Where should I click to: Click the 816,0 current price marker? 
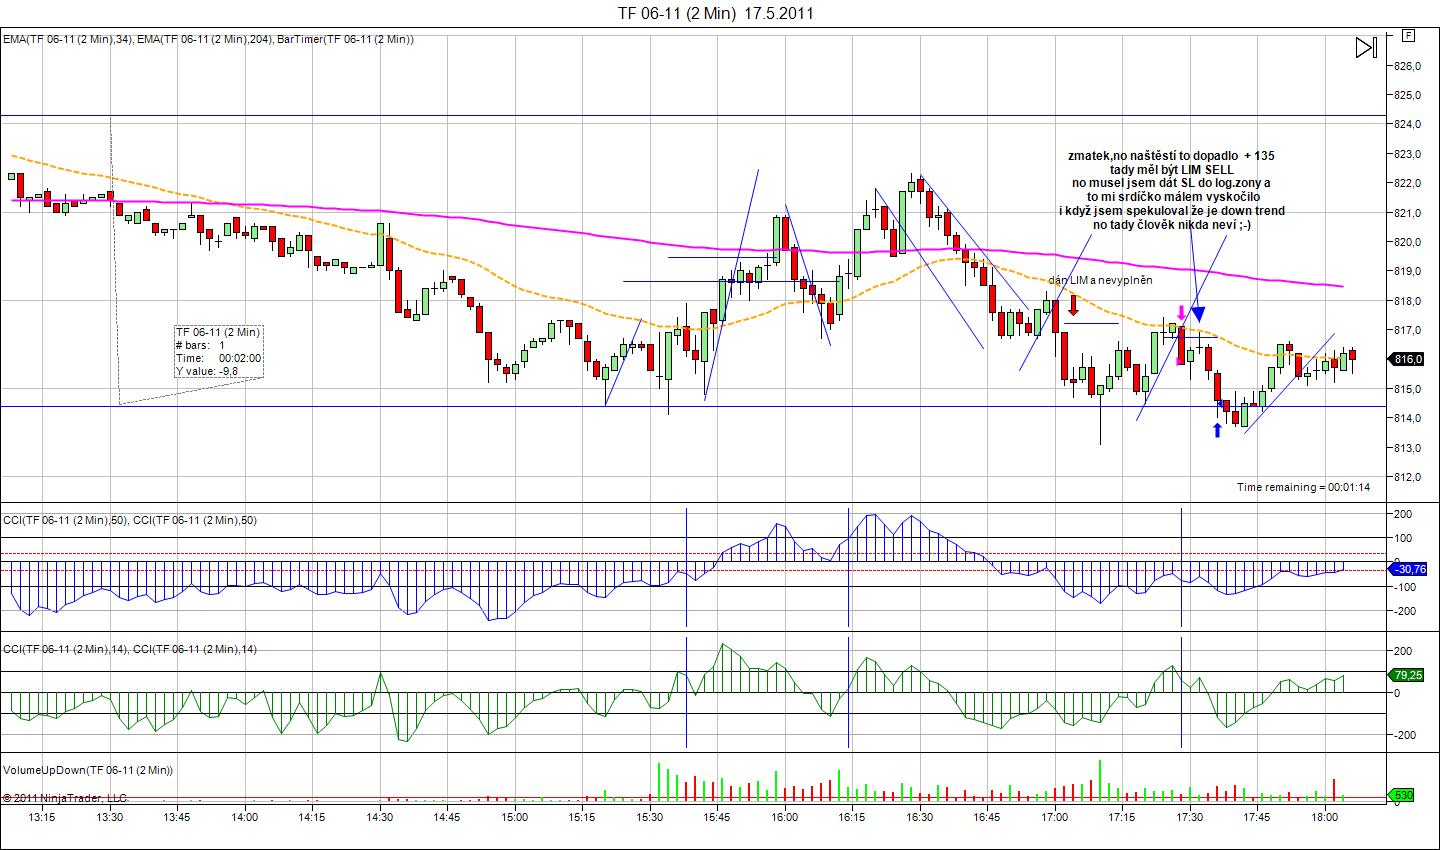point(1406,359)
